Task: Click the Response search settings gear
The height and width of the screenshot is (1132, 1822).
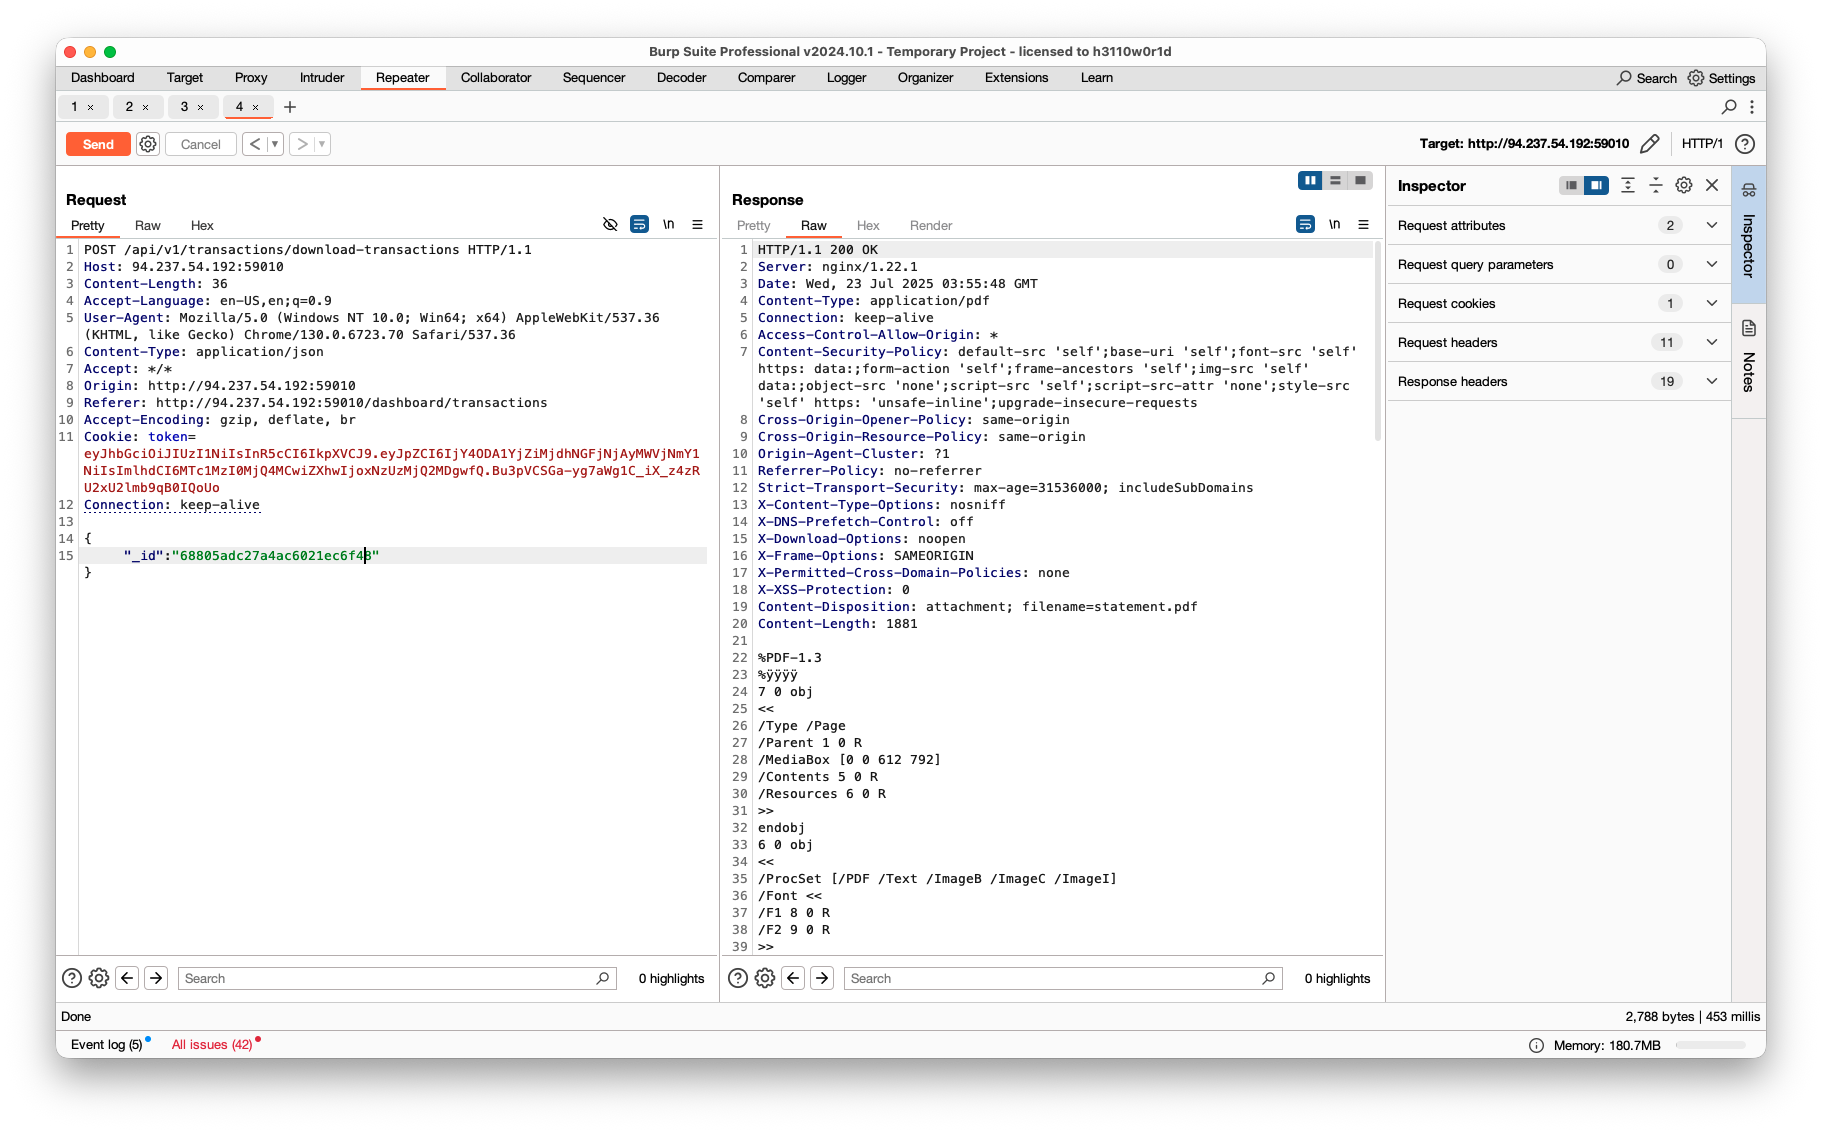Action: click(765, 978)
